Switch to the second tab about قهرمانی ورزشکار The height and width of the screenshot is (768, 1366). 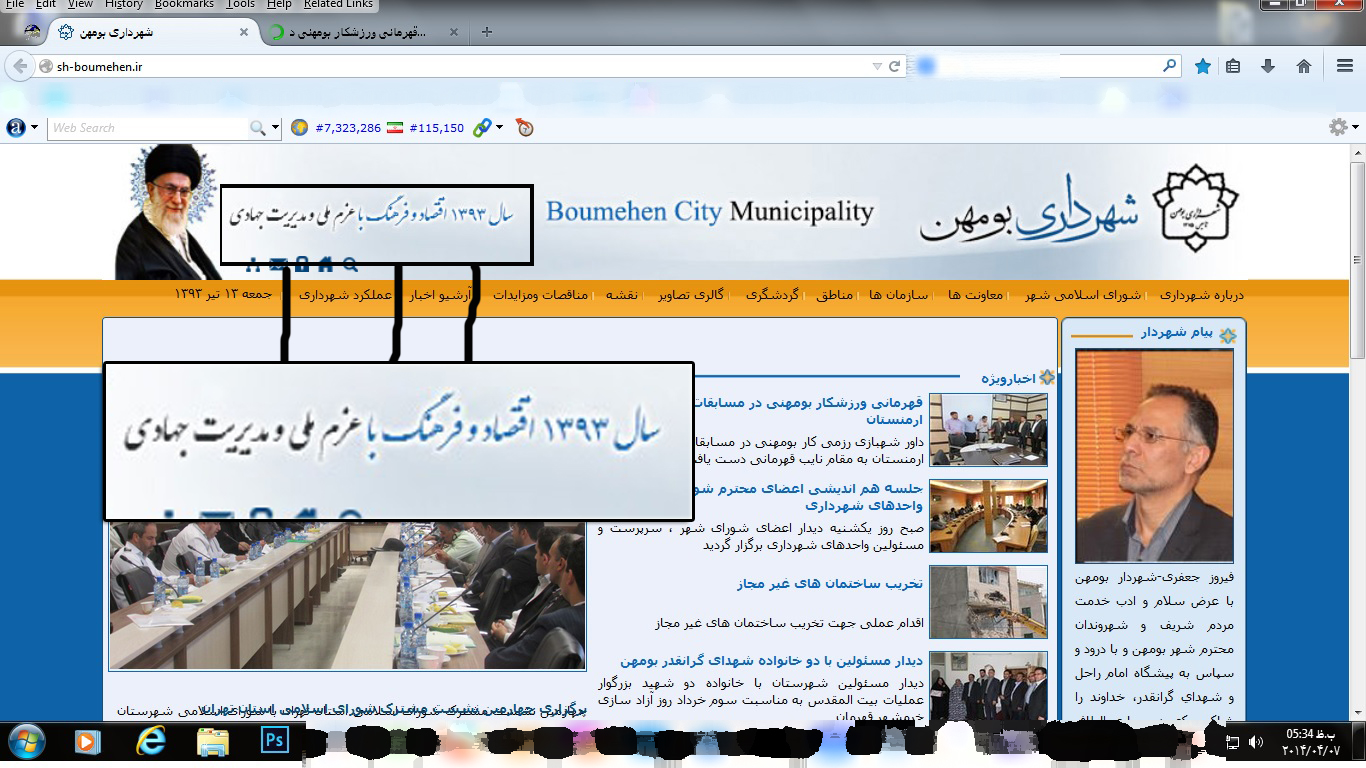pyautogui.click(x=360, y=32)
